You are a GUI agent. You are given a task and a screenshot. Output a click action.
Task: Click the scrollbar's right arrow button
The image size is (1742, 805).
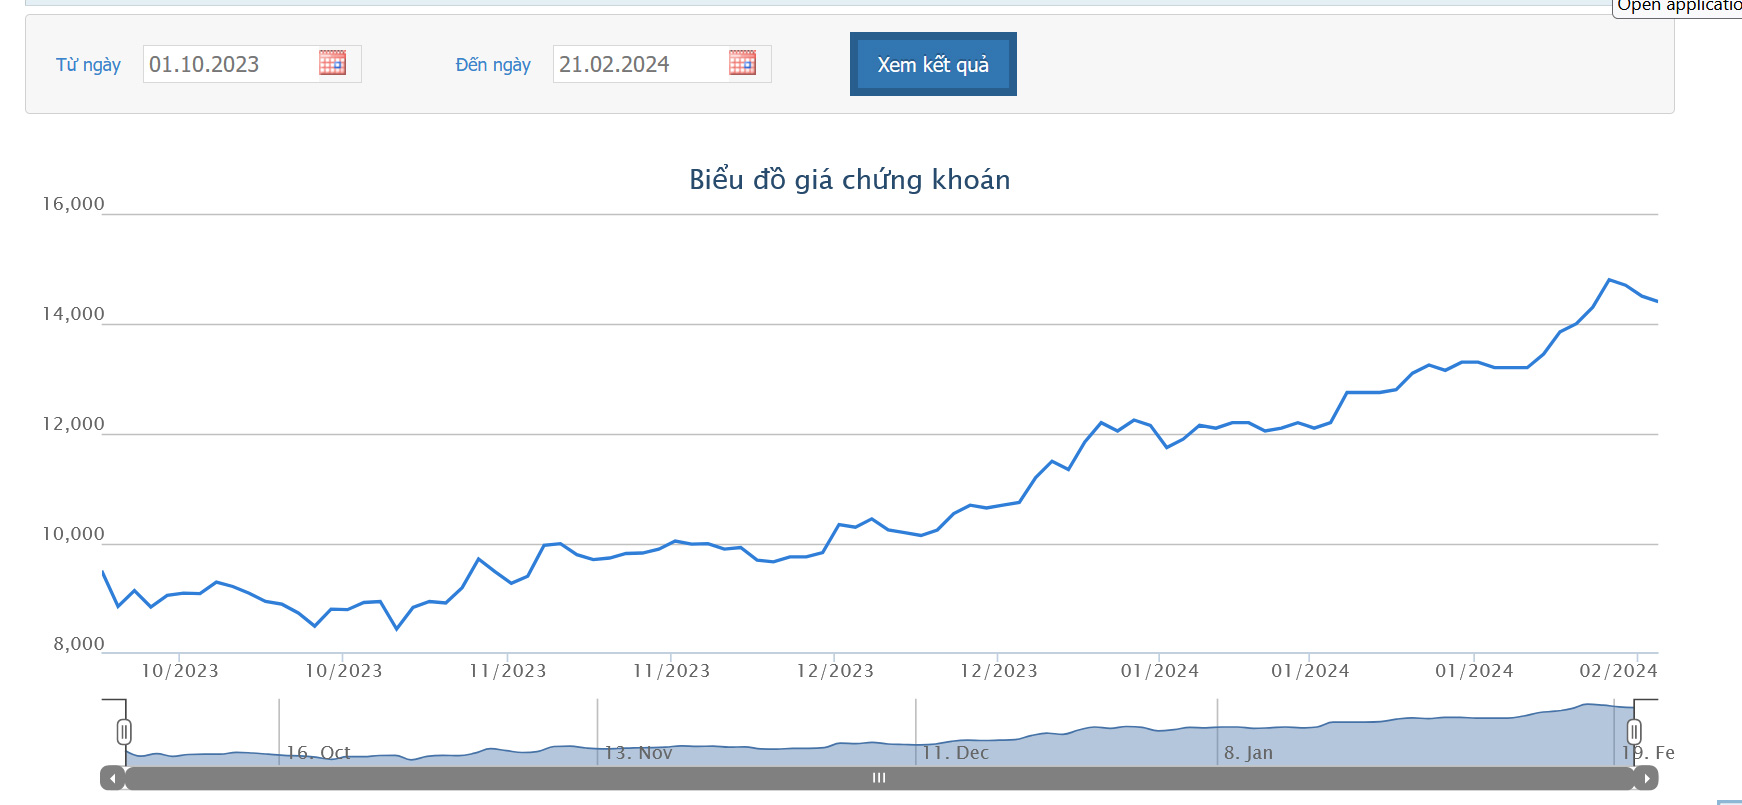1646,778
